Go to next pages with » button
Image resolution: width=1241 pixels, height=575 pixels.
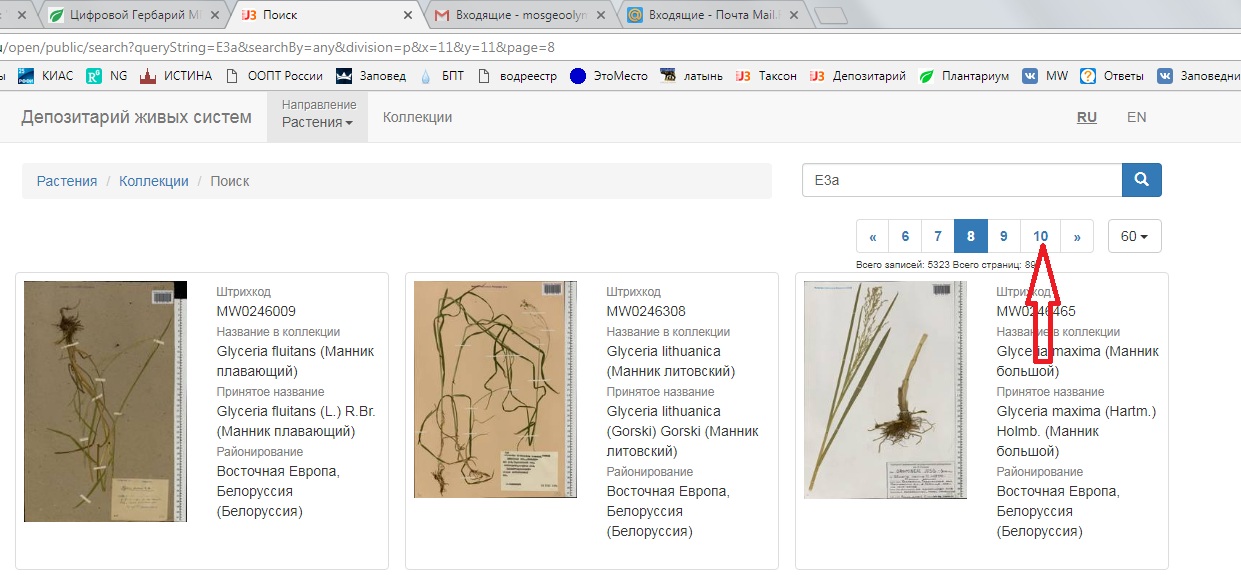1077,237
